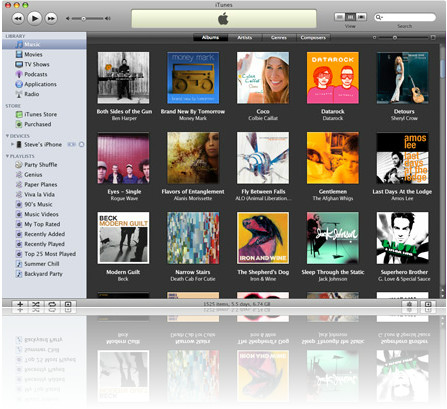Show artwork viewer button
Image resolution: width=447 pixels, height=409 pixels.
[x=68, y=304]
